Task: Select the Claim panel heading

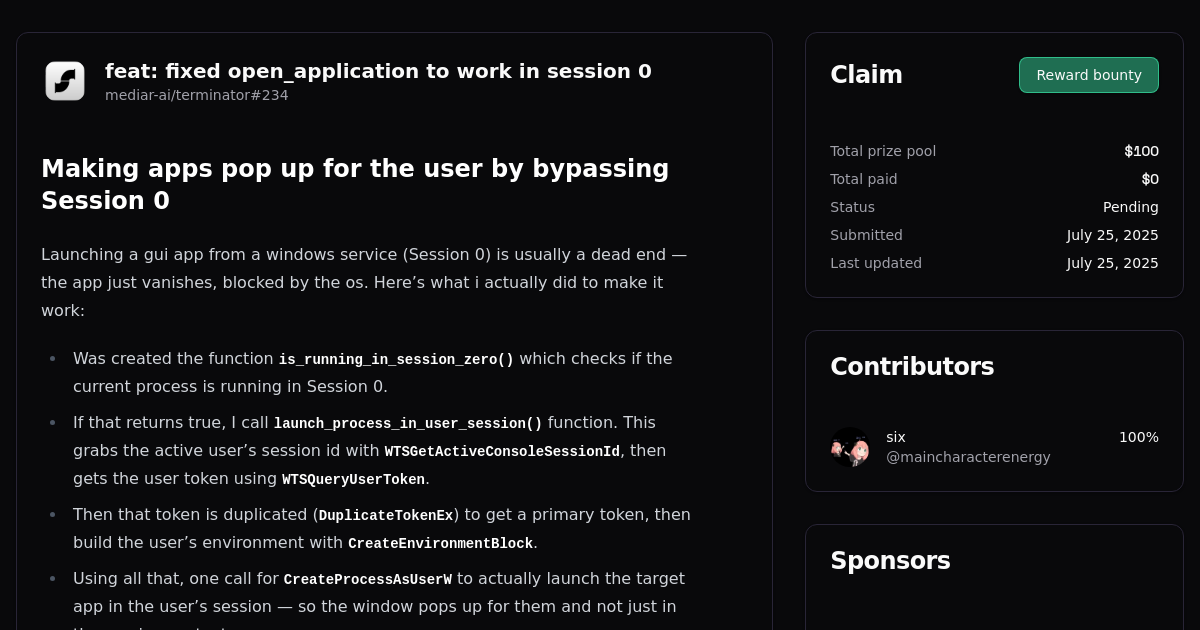Action: [x=866, y=74]
